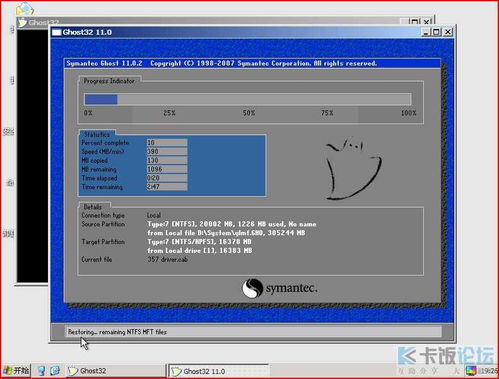
Task: Click the Percent complete value field
Action: pos(167,143)
